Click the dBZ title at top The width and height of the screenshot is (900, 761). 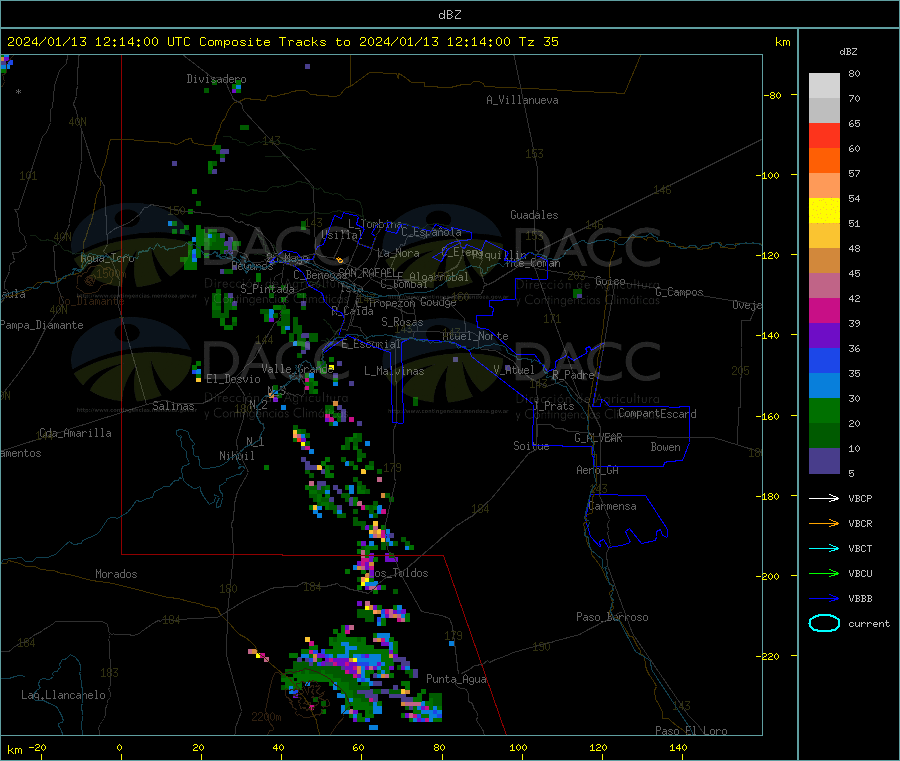pos(449,15)
